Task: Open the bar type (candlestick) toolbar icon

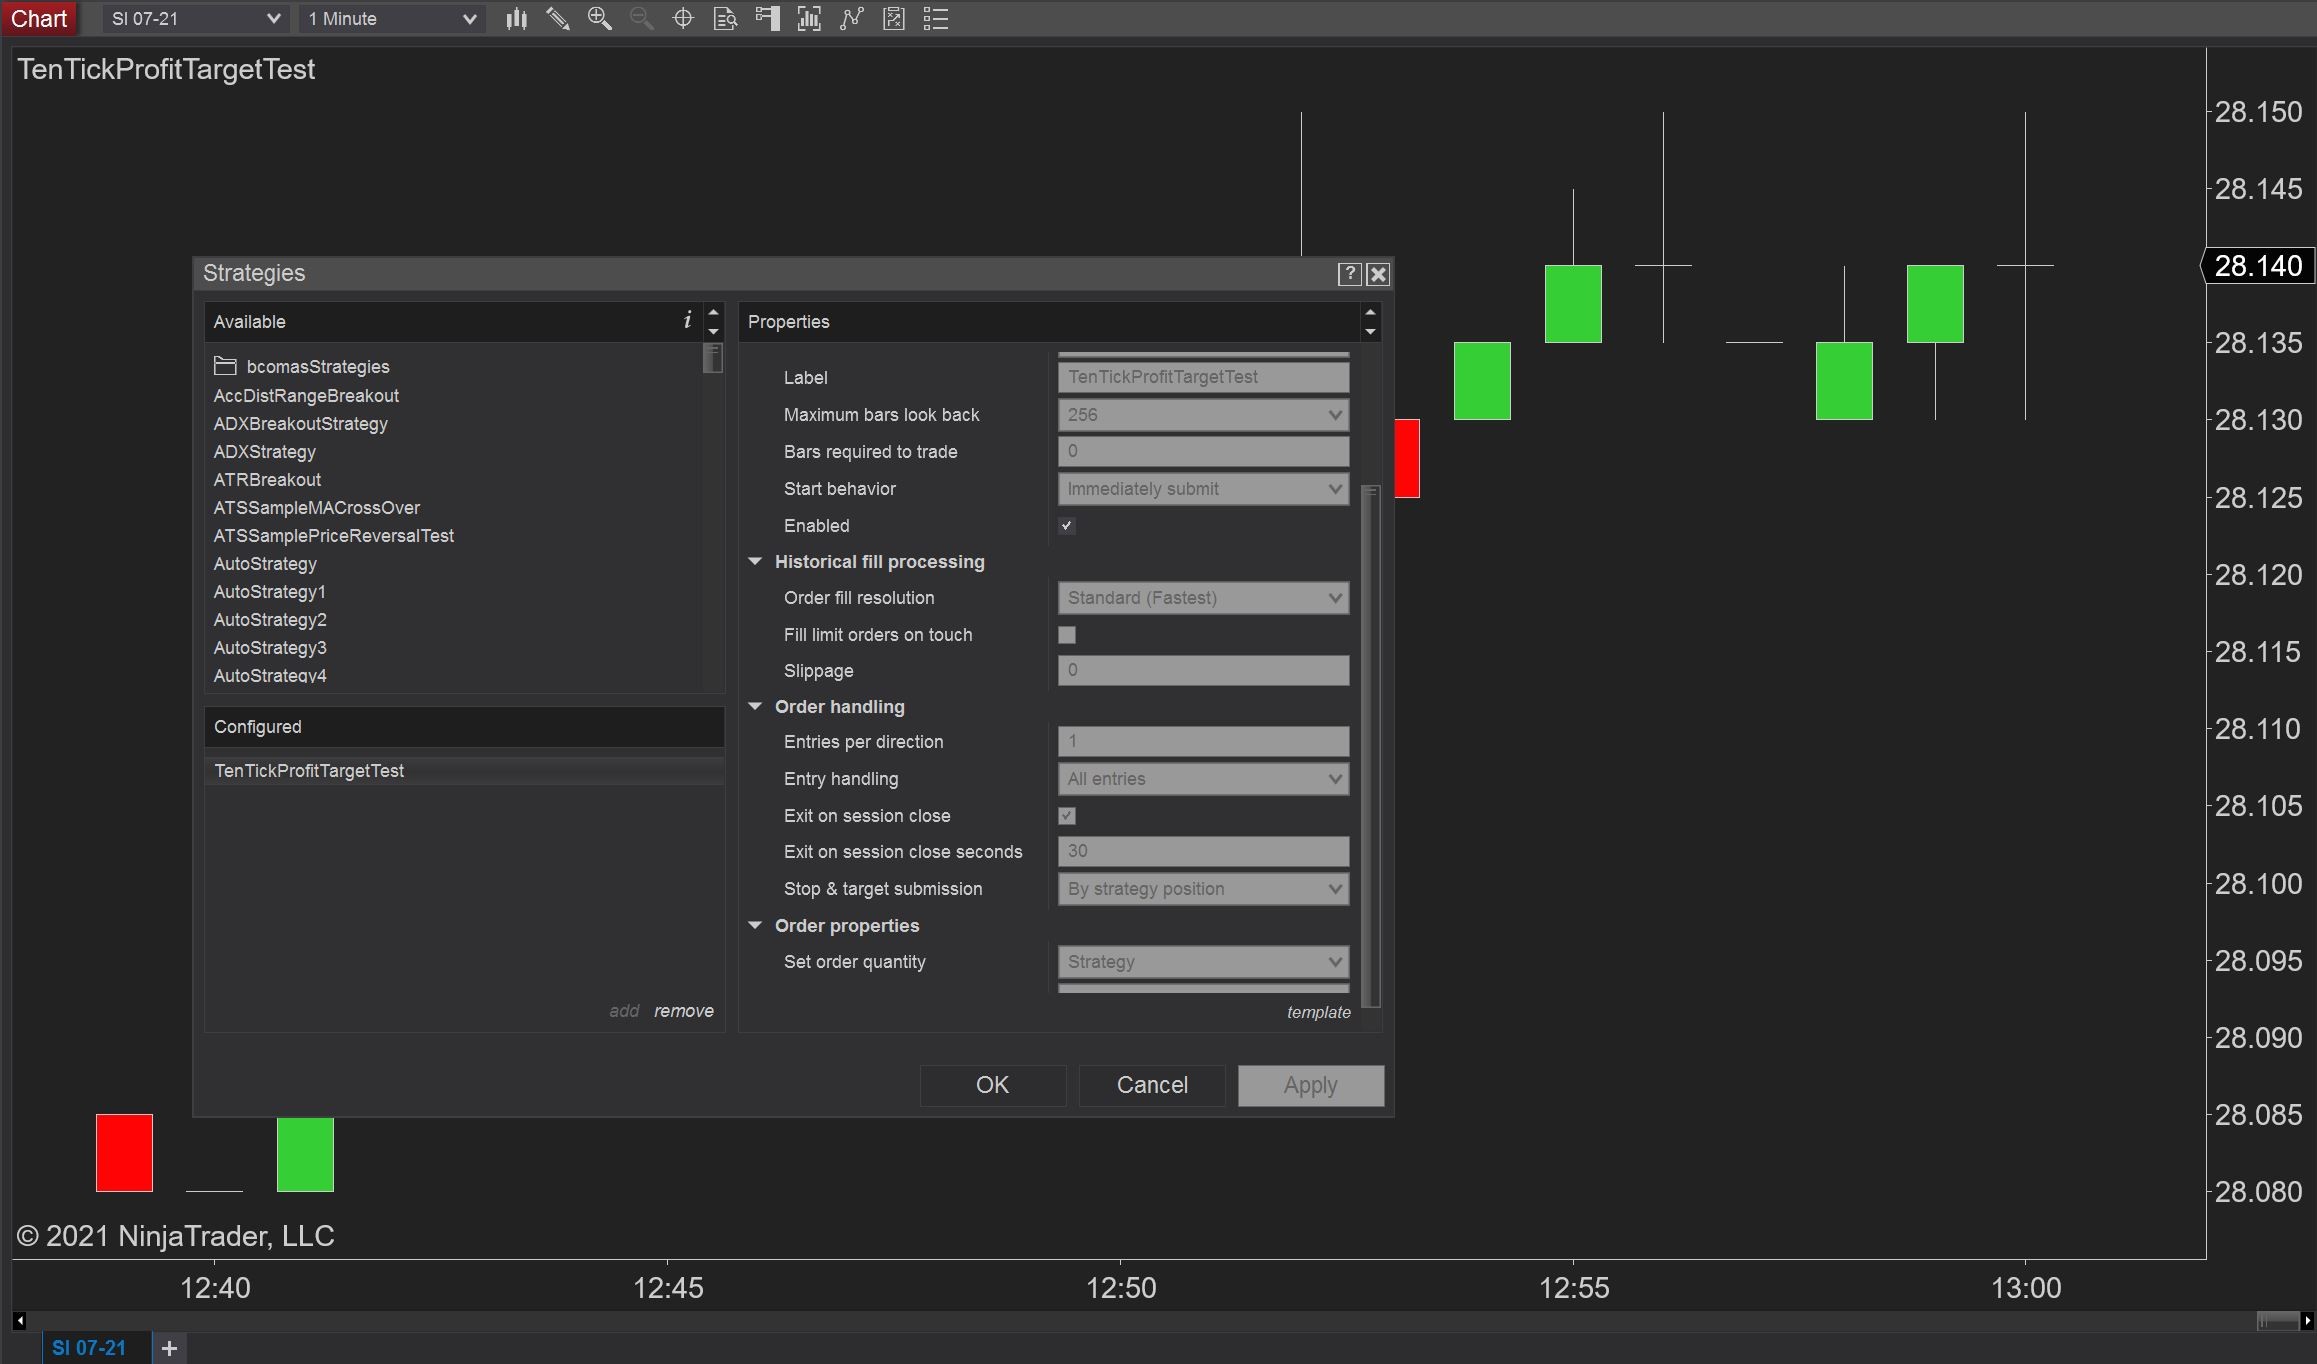Action: [x=516, y=19]
